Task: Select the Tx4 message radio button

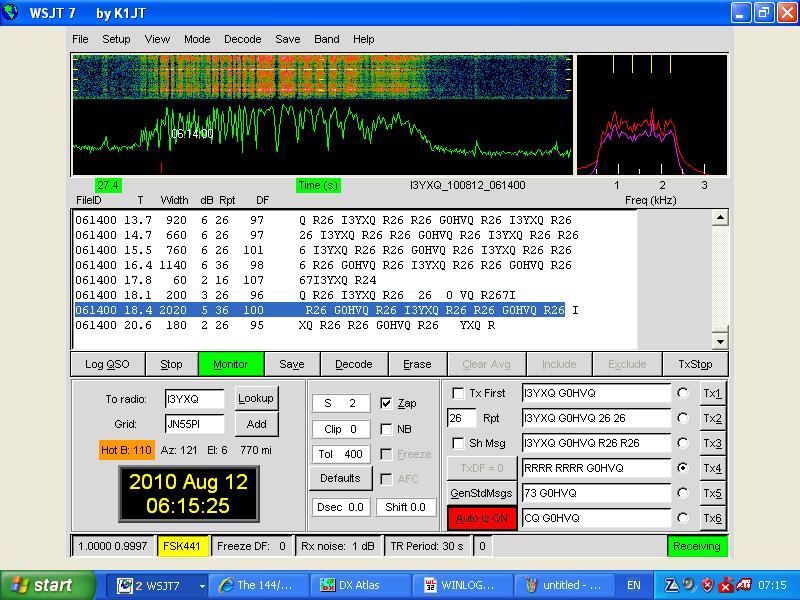Action: coord(683,468)
